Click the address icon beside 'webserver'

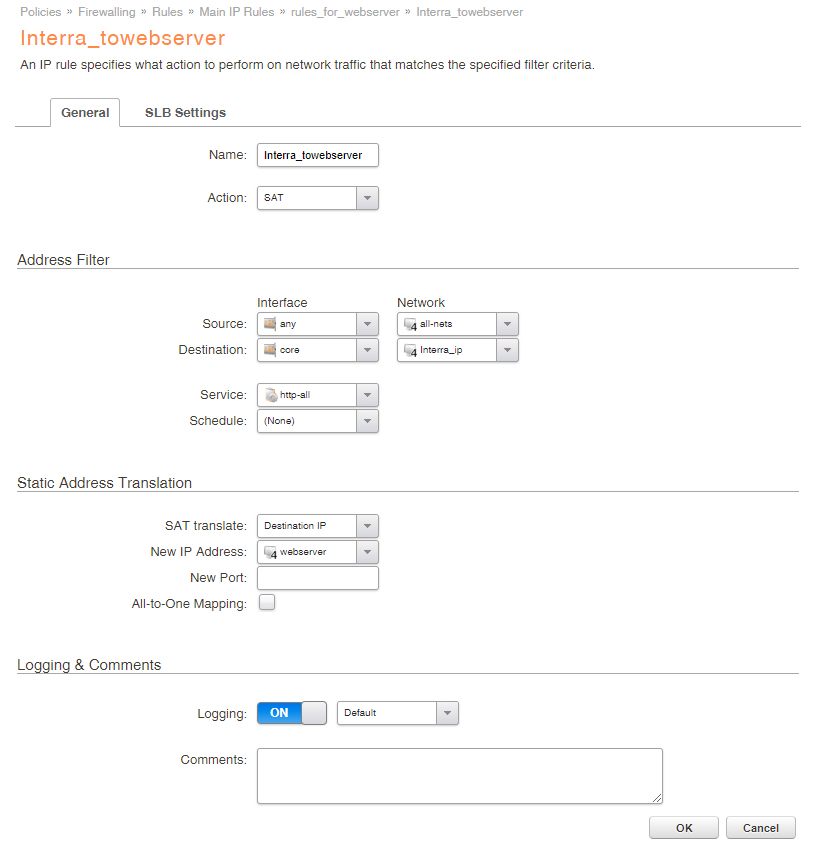pos(270,553)
